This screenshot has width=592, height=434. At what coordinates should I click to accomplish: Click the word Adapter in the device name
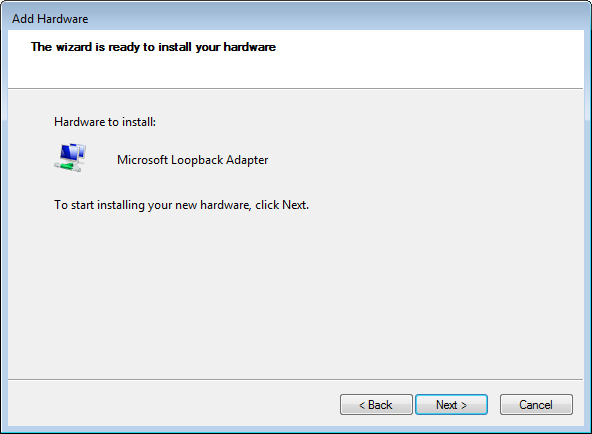(247, 160)
